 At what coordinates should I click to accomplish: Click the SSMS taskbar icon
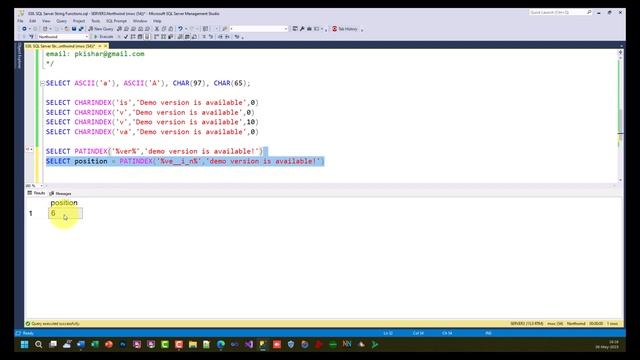(x=262, y=344)
